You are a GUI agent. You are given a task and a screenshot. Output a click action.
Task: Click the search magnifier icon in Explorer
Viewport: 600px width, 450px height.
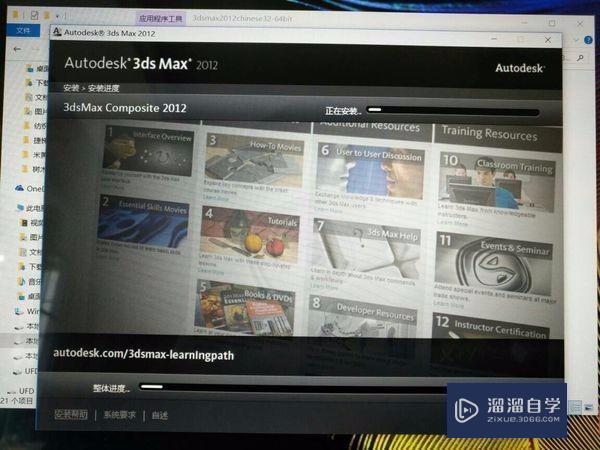tap(580, 58)
